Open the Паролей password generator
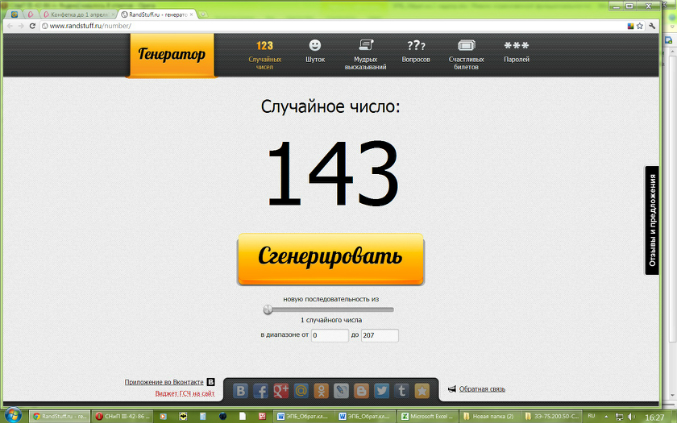The width and height of the screenshot is (677, 423). click(x=516, y=51)
